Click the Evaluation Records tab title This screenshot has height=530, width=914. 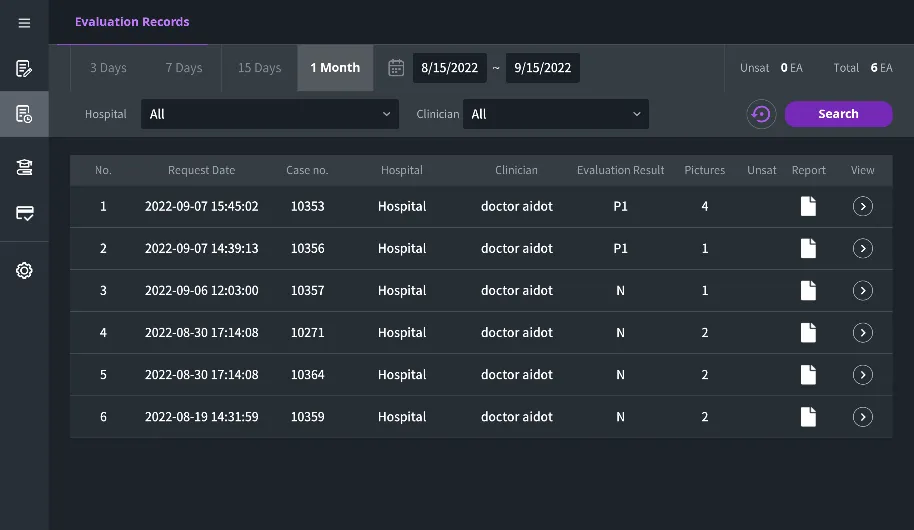(x=132, y=22)
